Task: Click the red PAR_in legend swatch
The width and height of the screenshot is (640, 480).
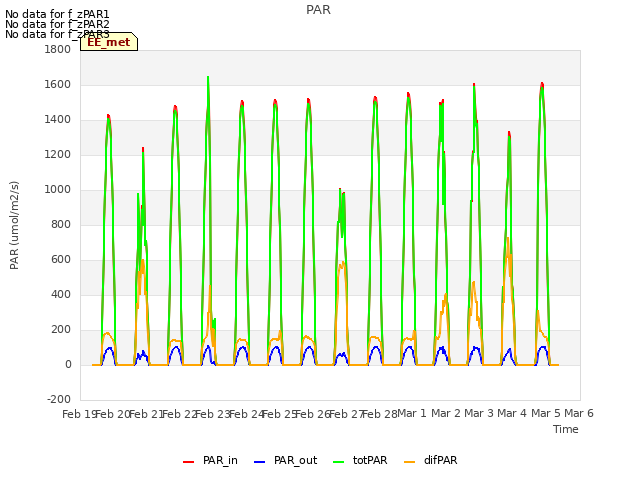Action: pyautogui.click(x=189, y=462)
